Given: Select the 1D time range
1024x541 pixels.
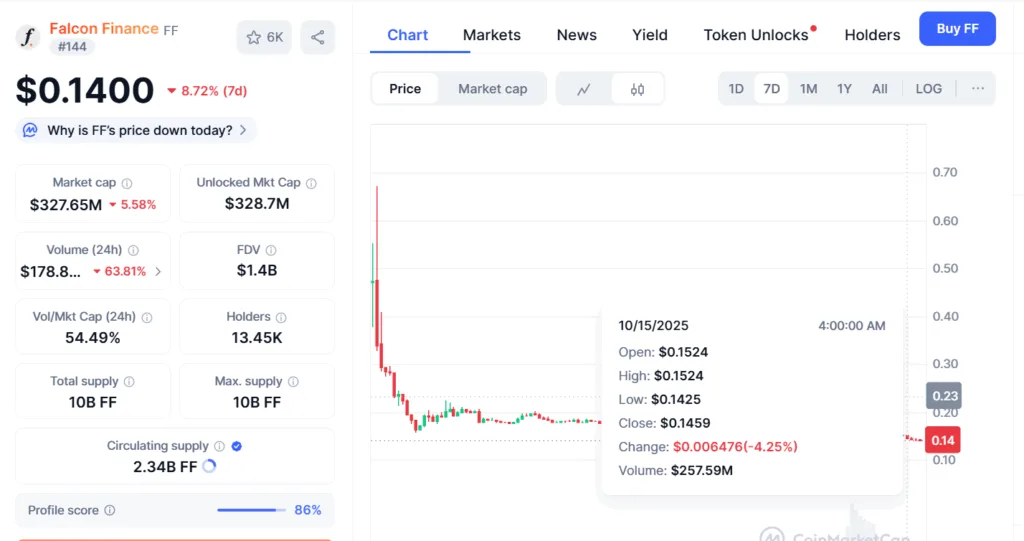Looking at the screenshot, I should 736,89.
